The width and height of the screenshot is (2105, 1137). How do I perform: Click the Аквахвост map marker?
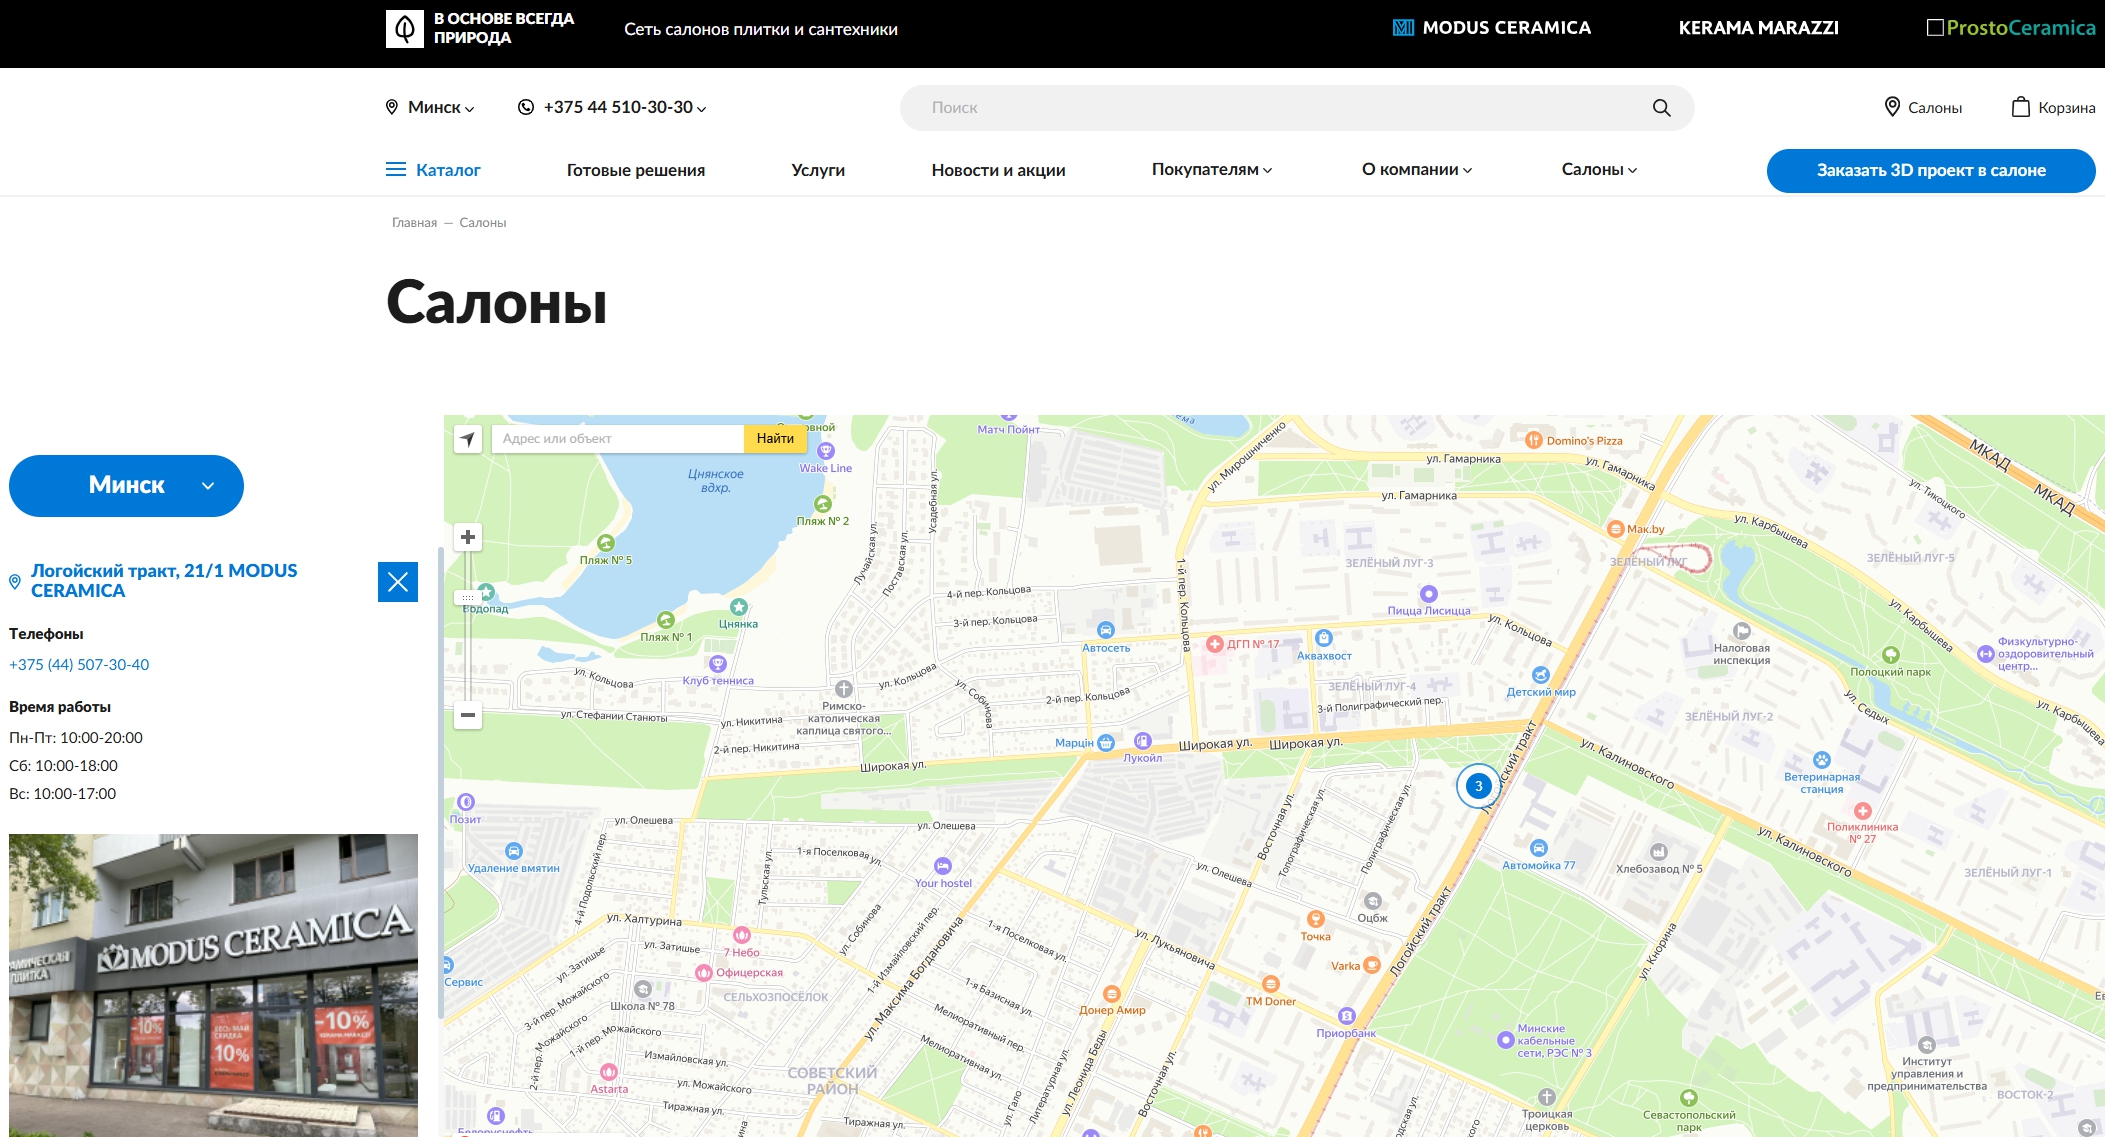point(1324,638)
